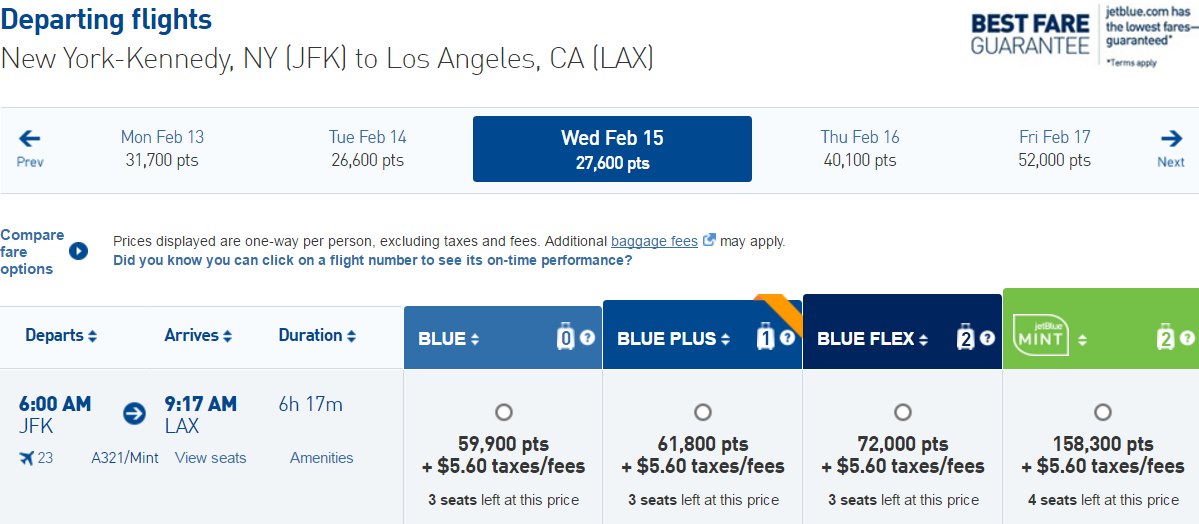Click the Blue fare help question mark
Viewport: 1199px width, 524px height.
[x=587, y=338]
